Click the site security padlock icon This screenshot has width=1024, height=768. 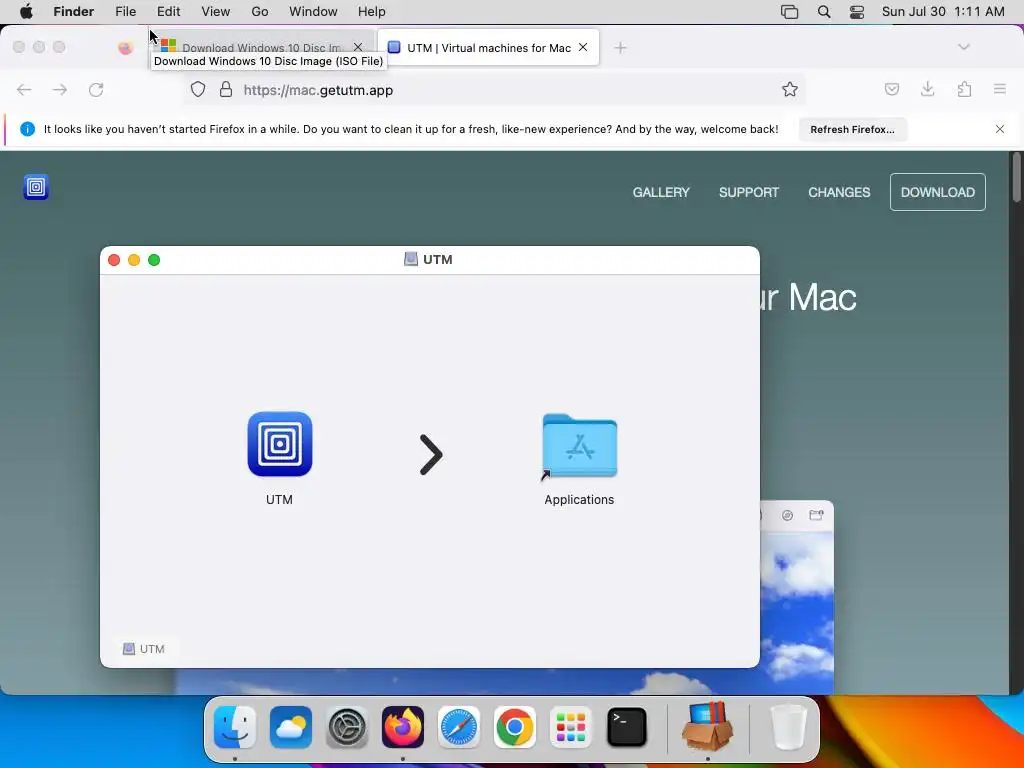point(226,89)
